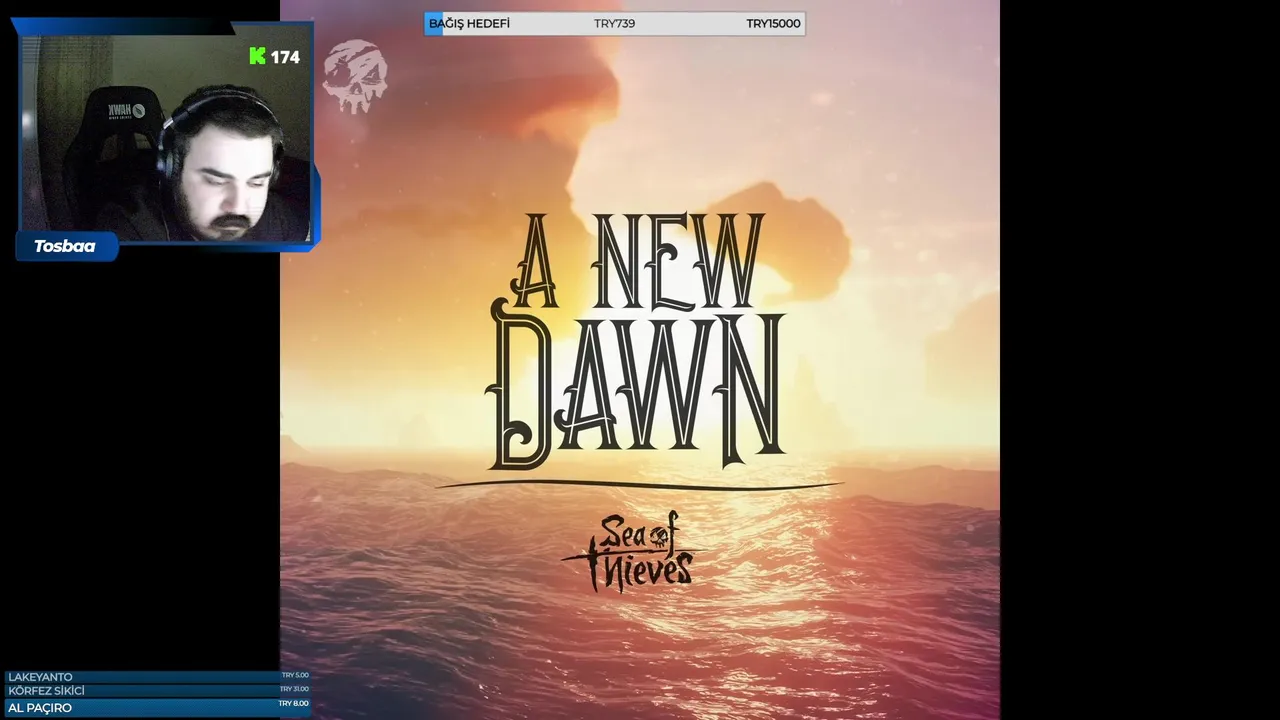Screen dimensions: 1280x720
Task: Select the LAKEYANTO donor row
Action: pos(158,677)
